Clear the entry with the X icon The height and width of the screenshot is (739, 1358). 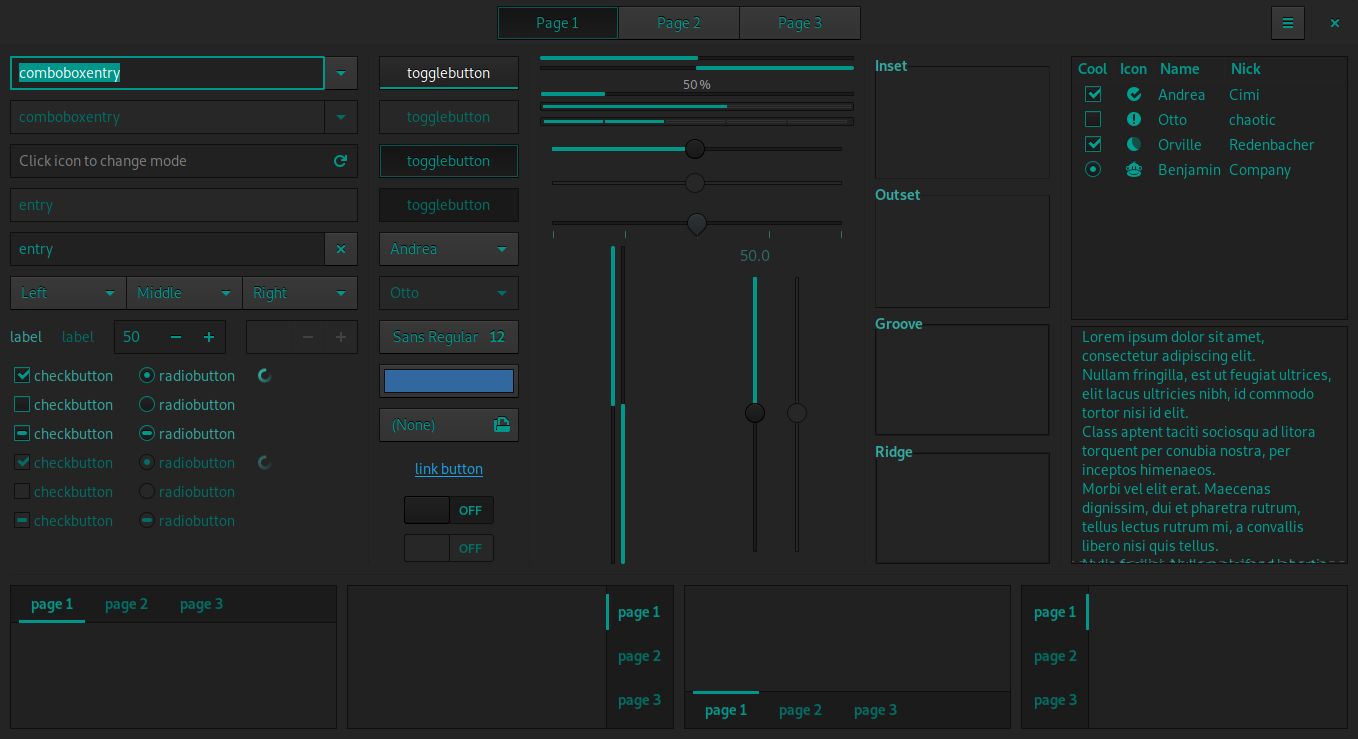(x=341, y=249)
